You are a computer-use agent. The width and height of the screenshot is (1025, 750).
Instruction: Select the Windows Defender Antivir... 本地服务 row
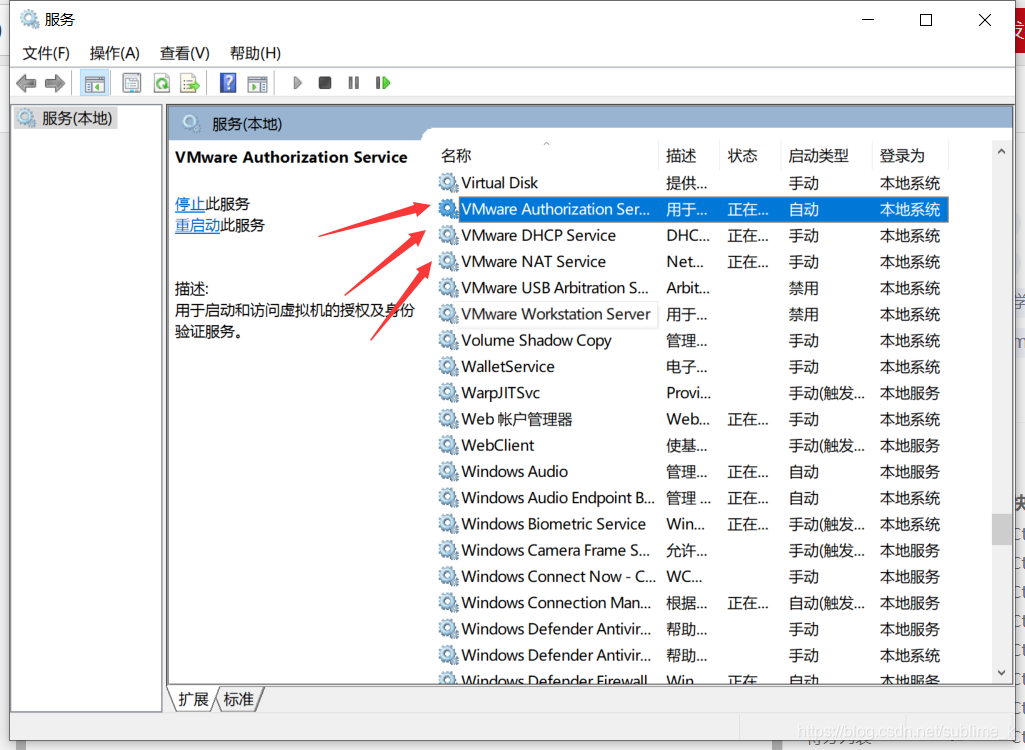(x=693, y=628)
